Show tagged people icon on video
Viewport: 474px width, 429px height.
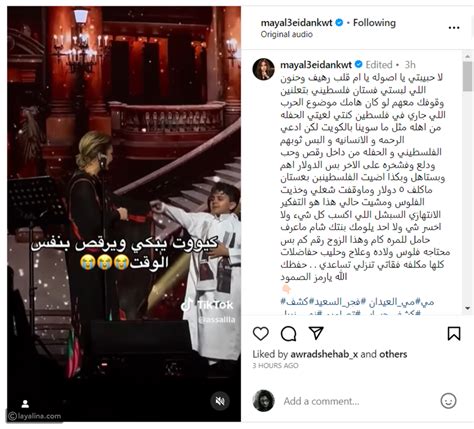tap(25, 404)
